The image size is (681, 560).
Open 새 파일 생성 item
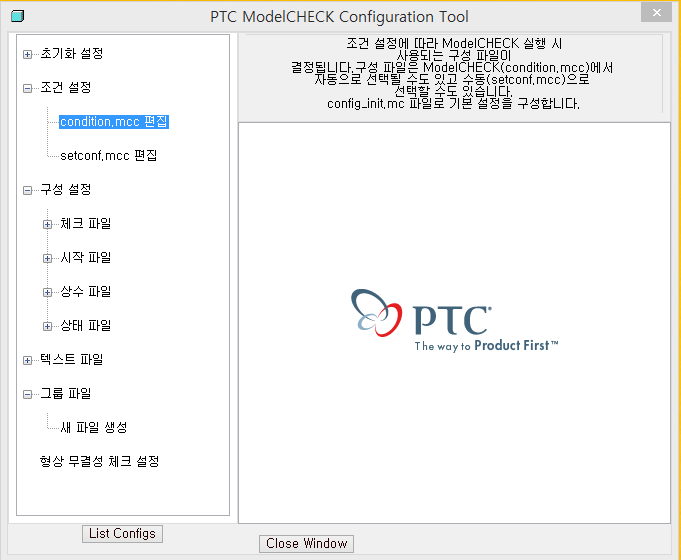(x=94, y=427)
